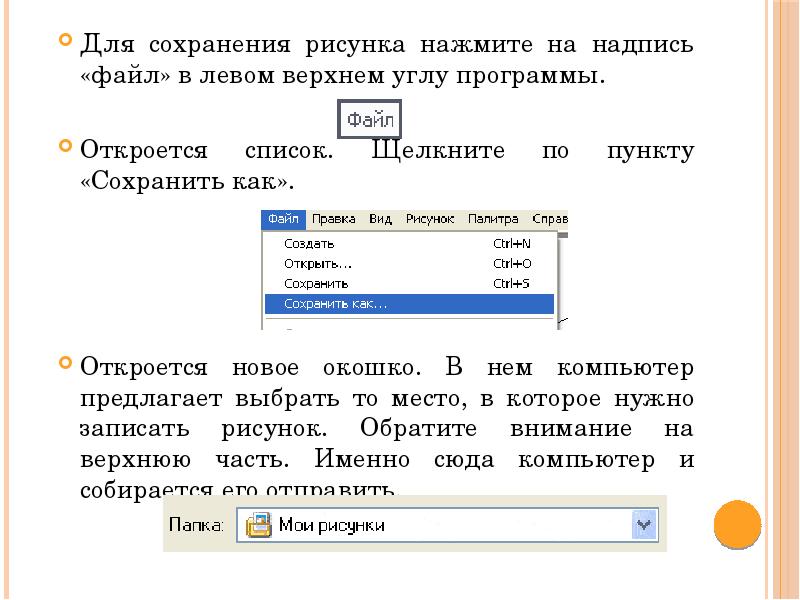The width and height of the screenshot is (800, 600).
Task: Open the Вид menu
Action: (x=381, y=218)
